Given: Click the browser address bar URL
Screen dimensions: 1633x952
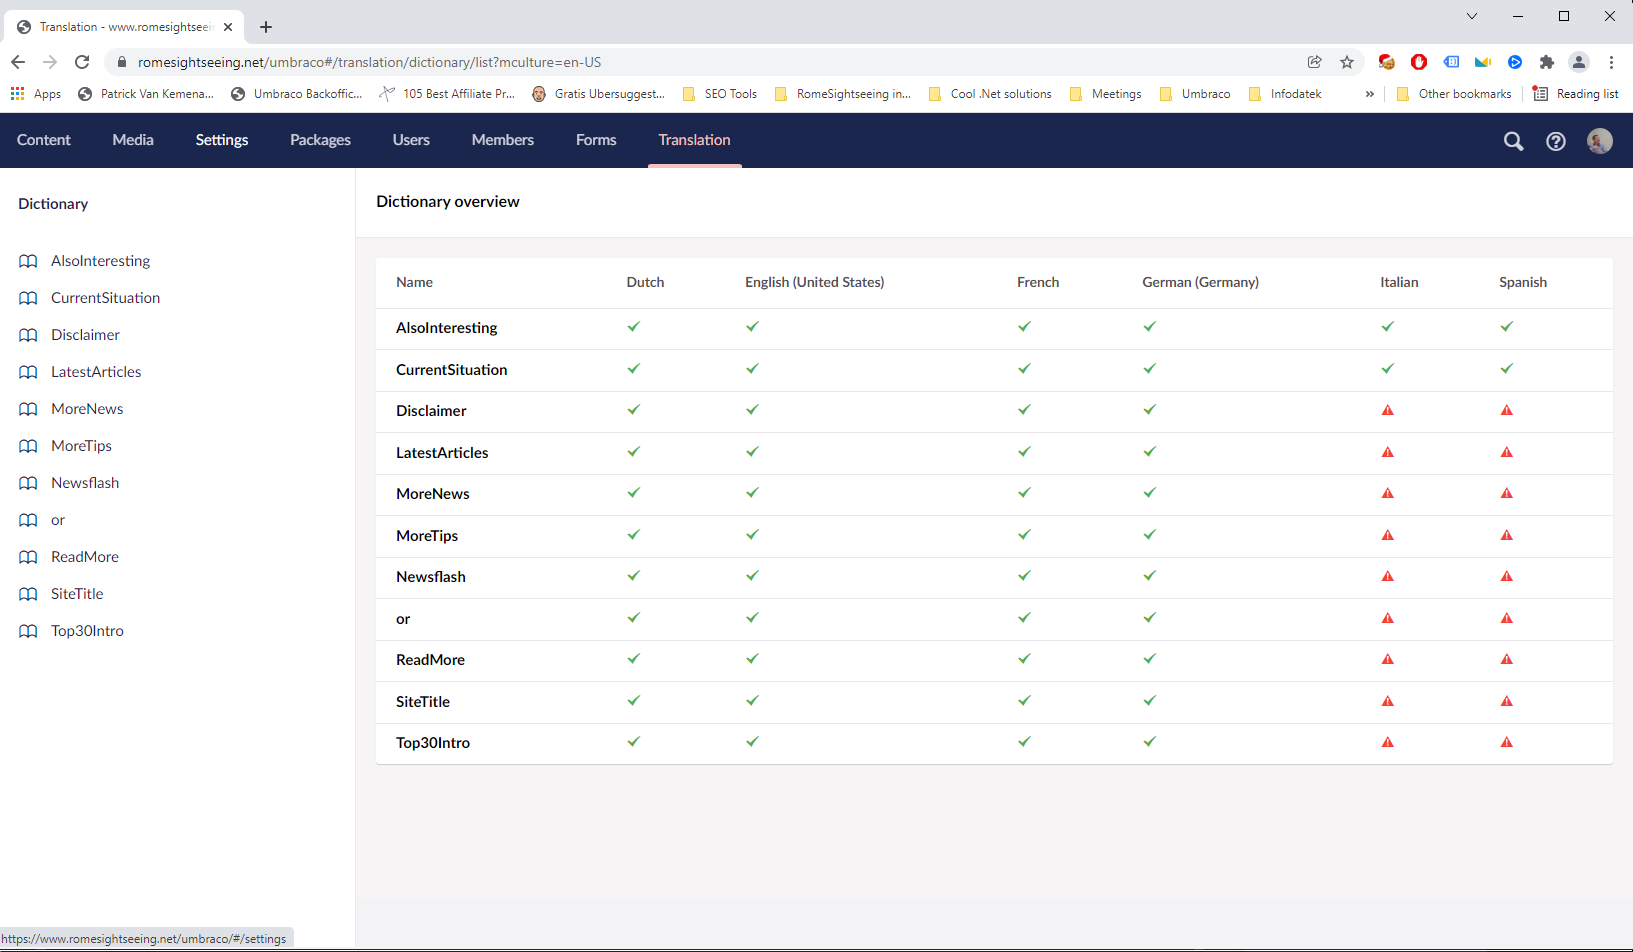Looking at the screenshot, I should click(369, 62).
